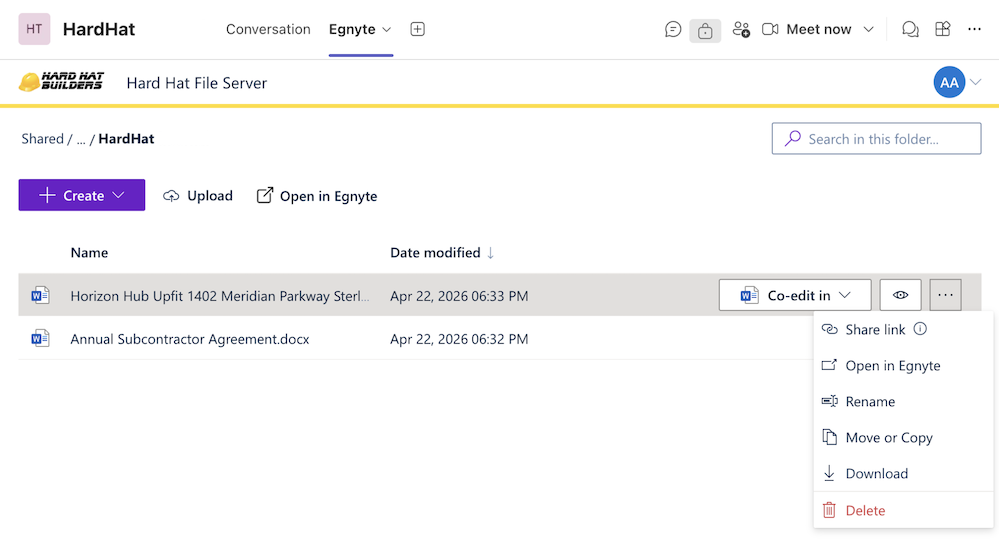The height and width of the screenshot is (548, 999).
Task: Open the Create dropdown button
Action: (82, 195)
